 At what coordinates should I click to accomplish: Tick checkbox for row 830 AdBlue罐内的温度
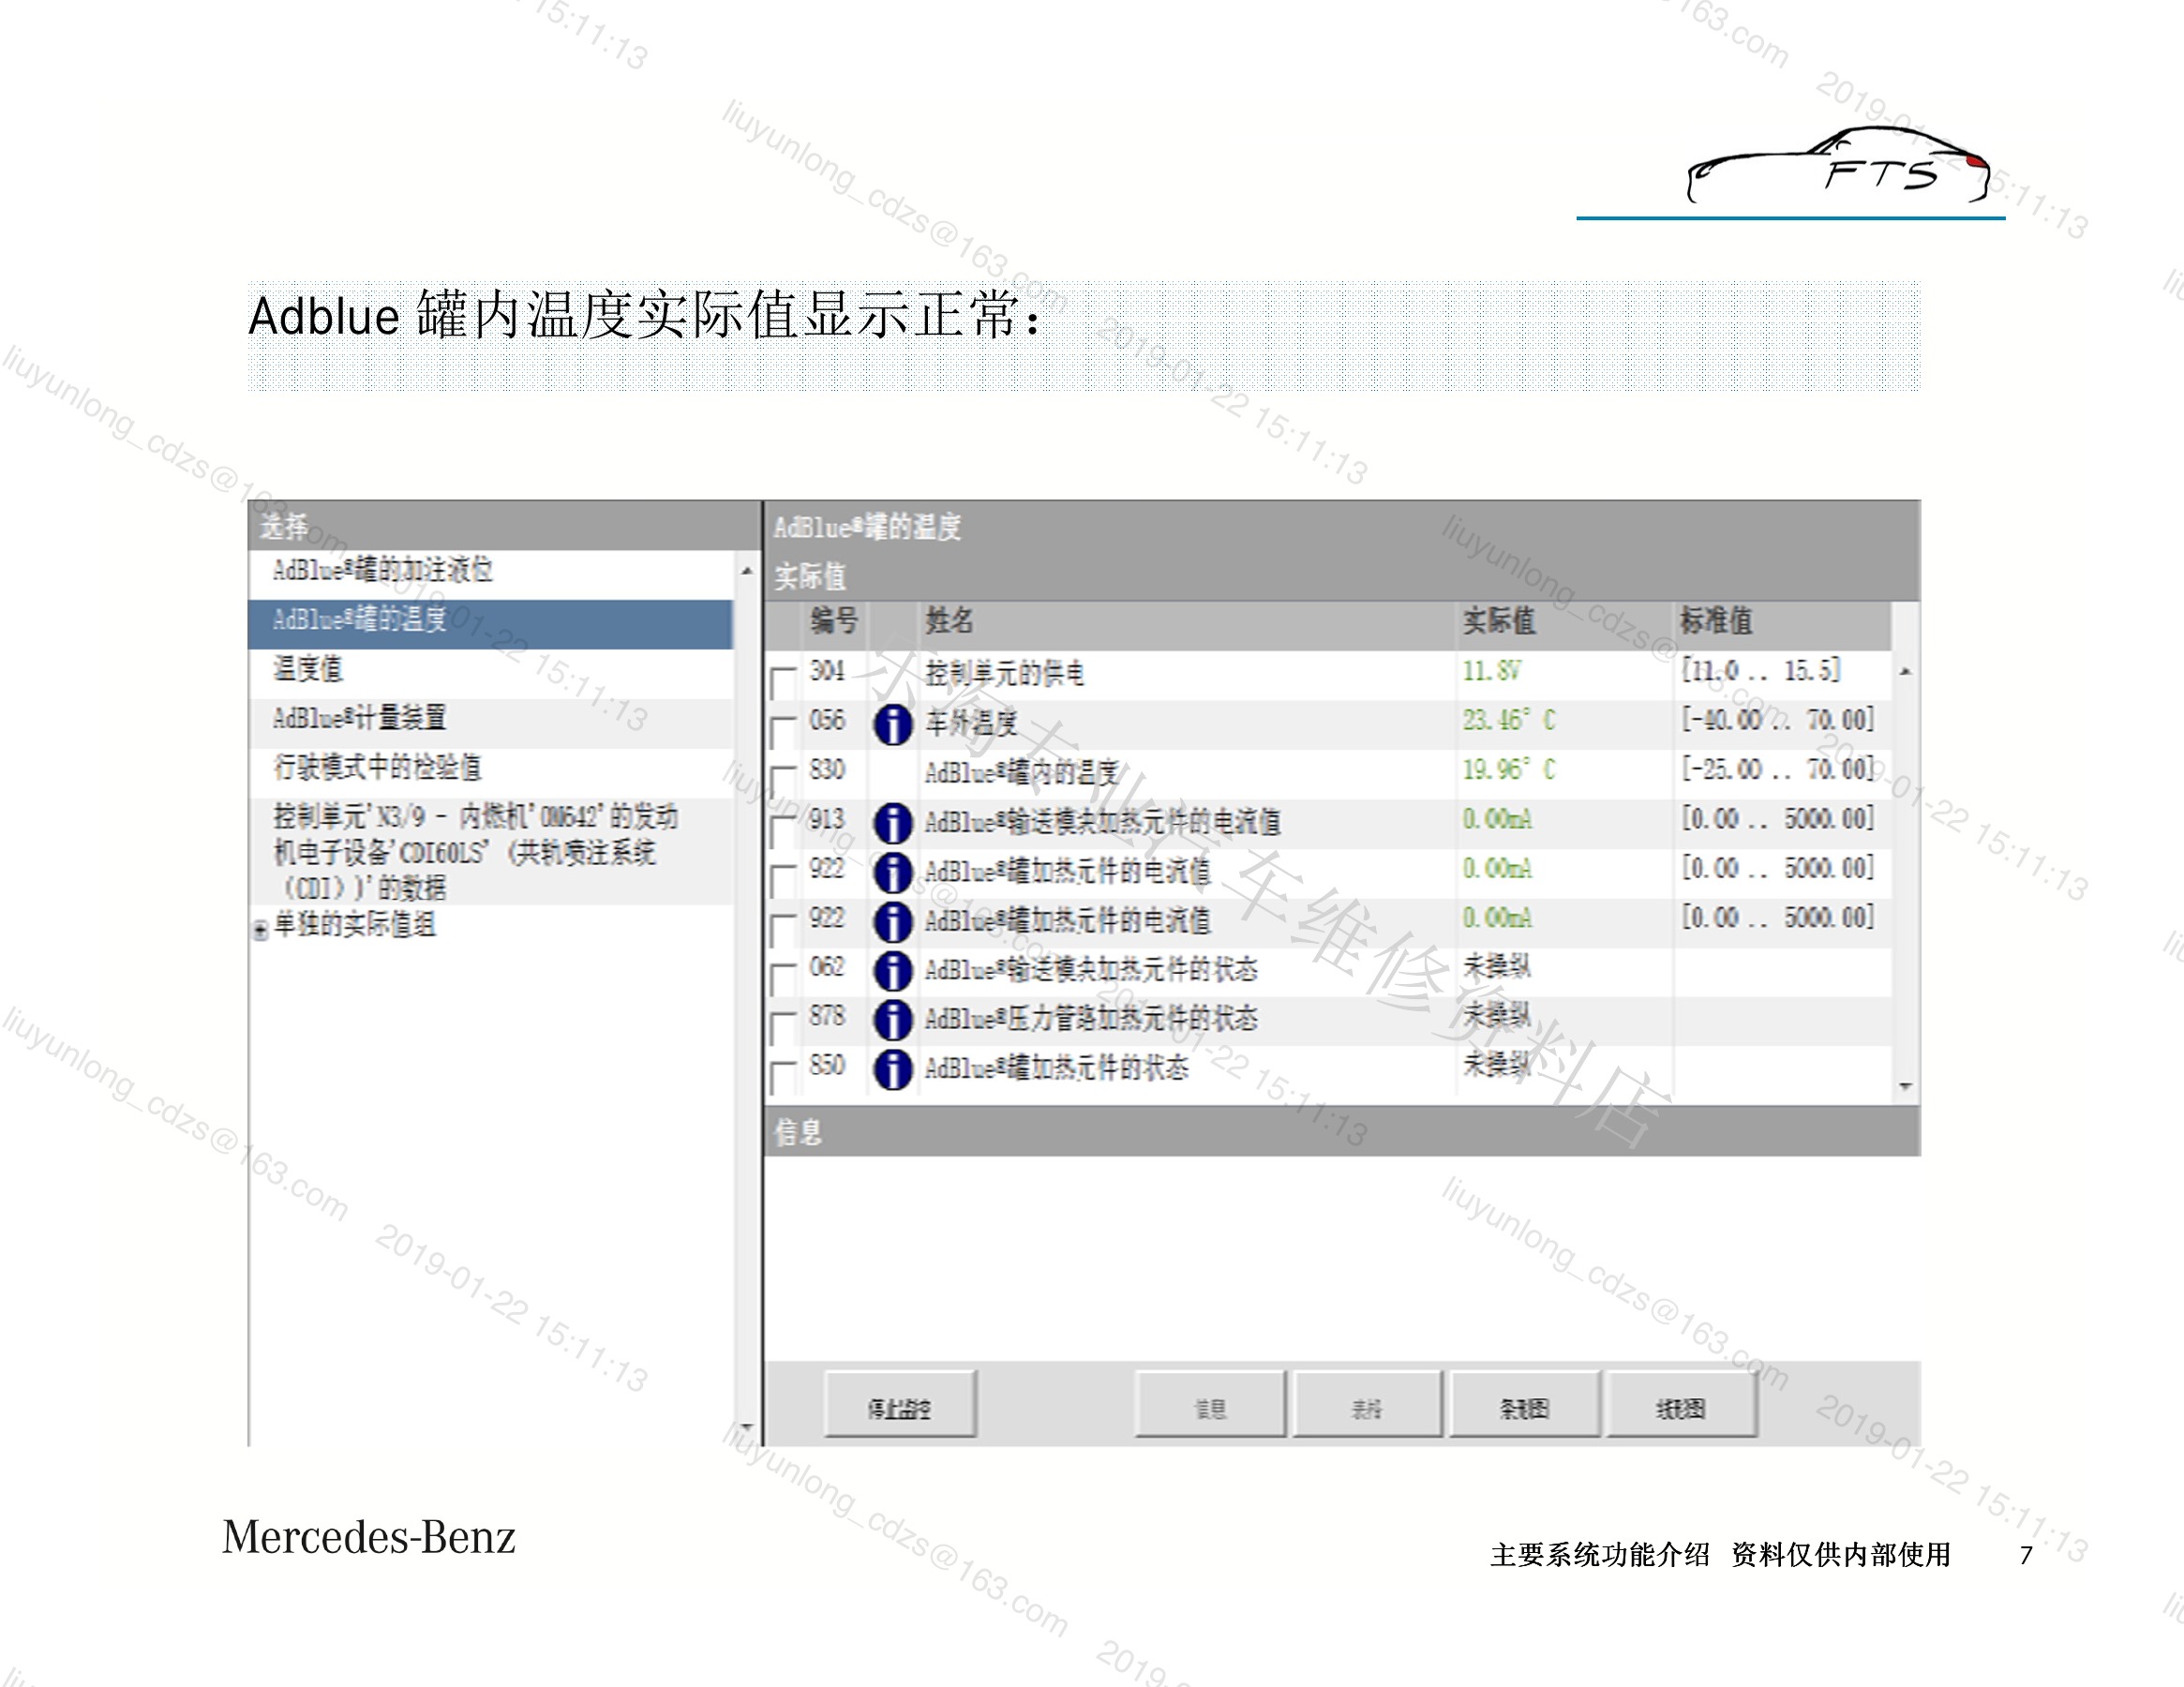784,781
